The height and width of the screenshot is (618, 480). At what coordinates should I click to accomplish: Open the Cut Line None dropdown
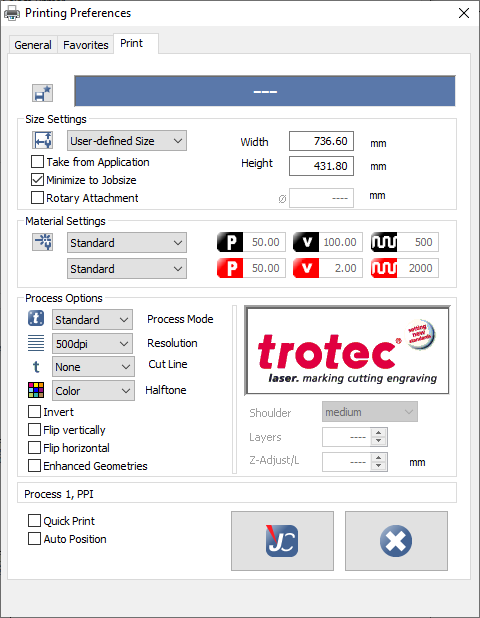coord(93,367)
